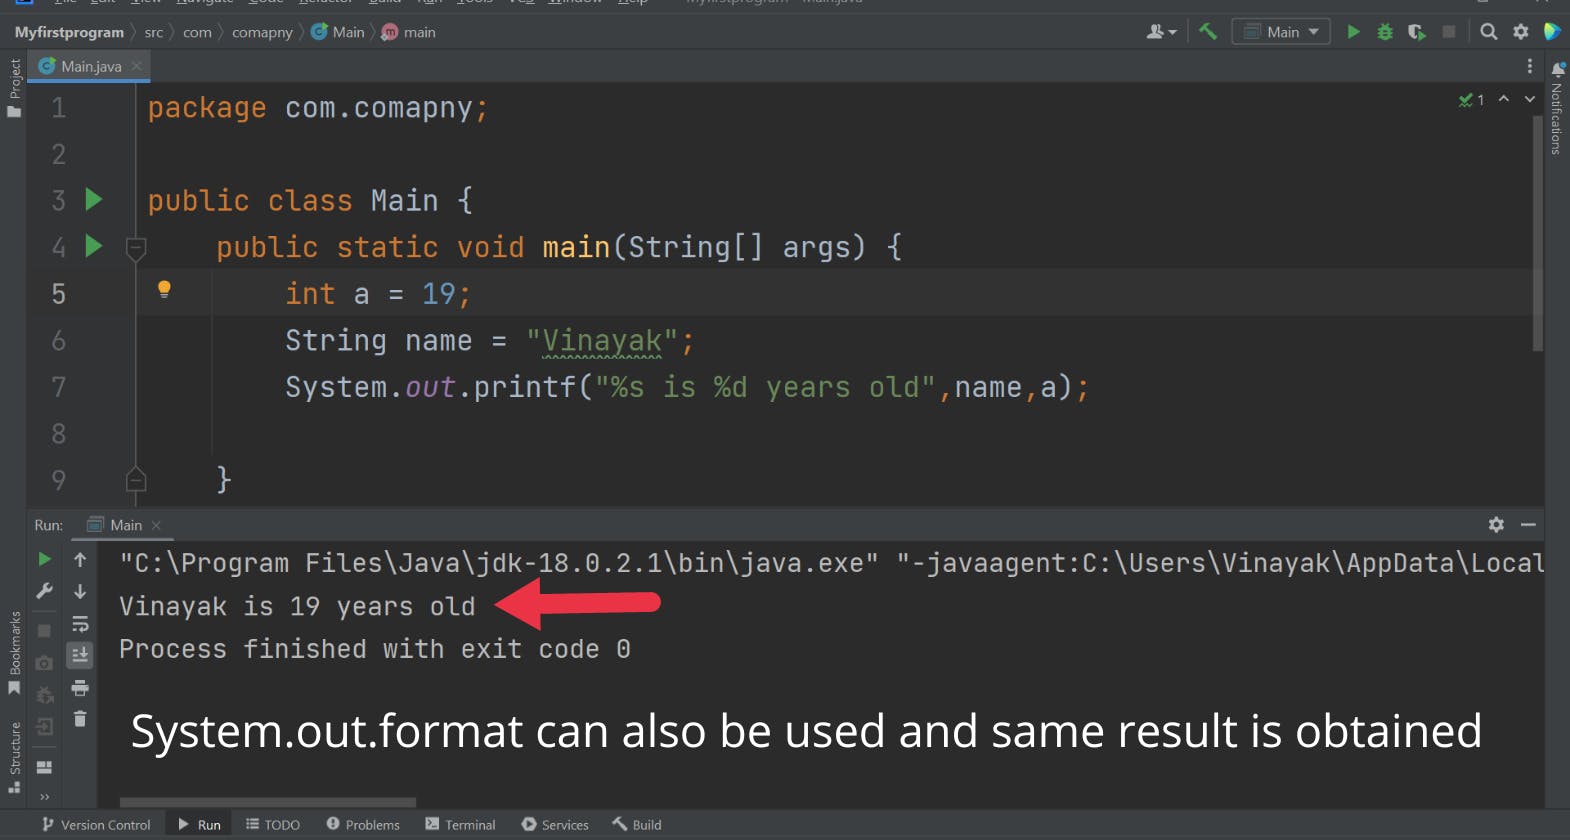
Task: Open the Code With Me user dropdown
Action: pos(1160,32)
